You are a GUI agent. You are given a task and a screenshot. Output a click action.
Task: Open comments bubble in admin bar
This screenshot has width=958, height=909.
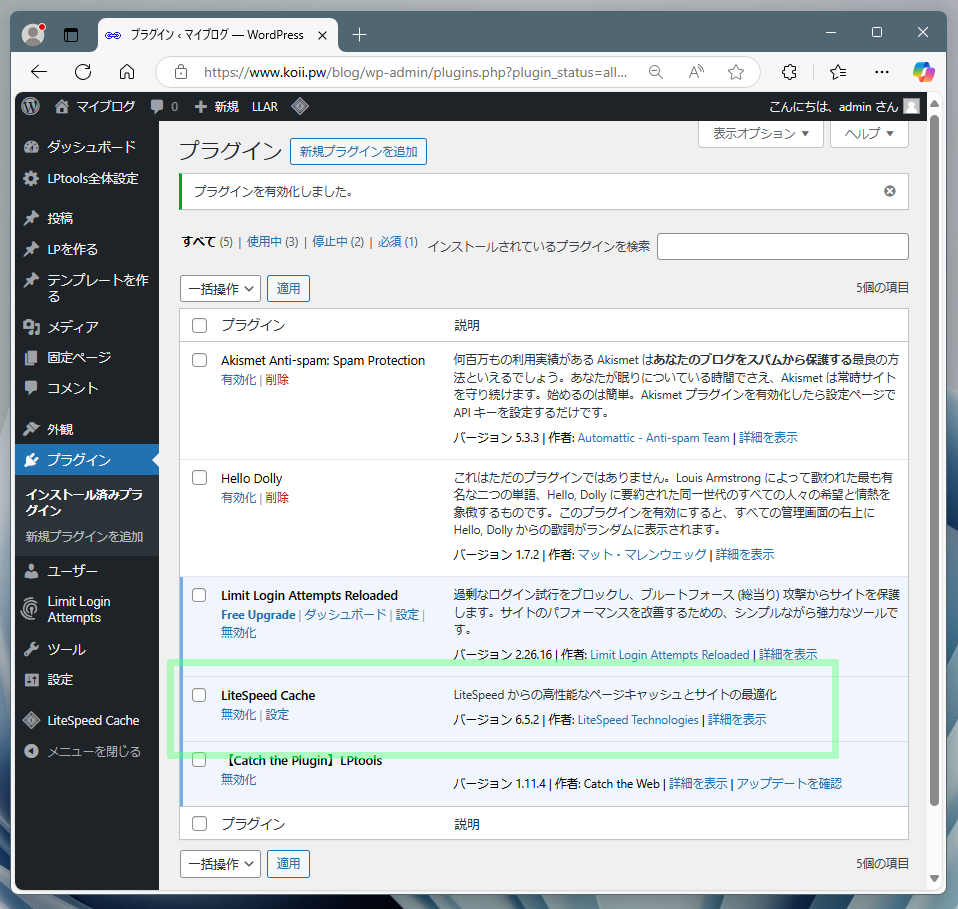point(164,106)
